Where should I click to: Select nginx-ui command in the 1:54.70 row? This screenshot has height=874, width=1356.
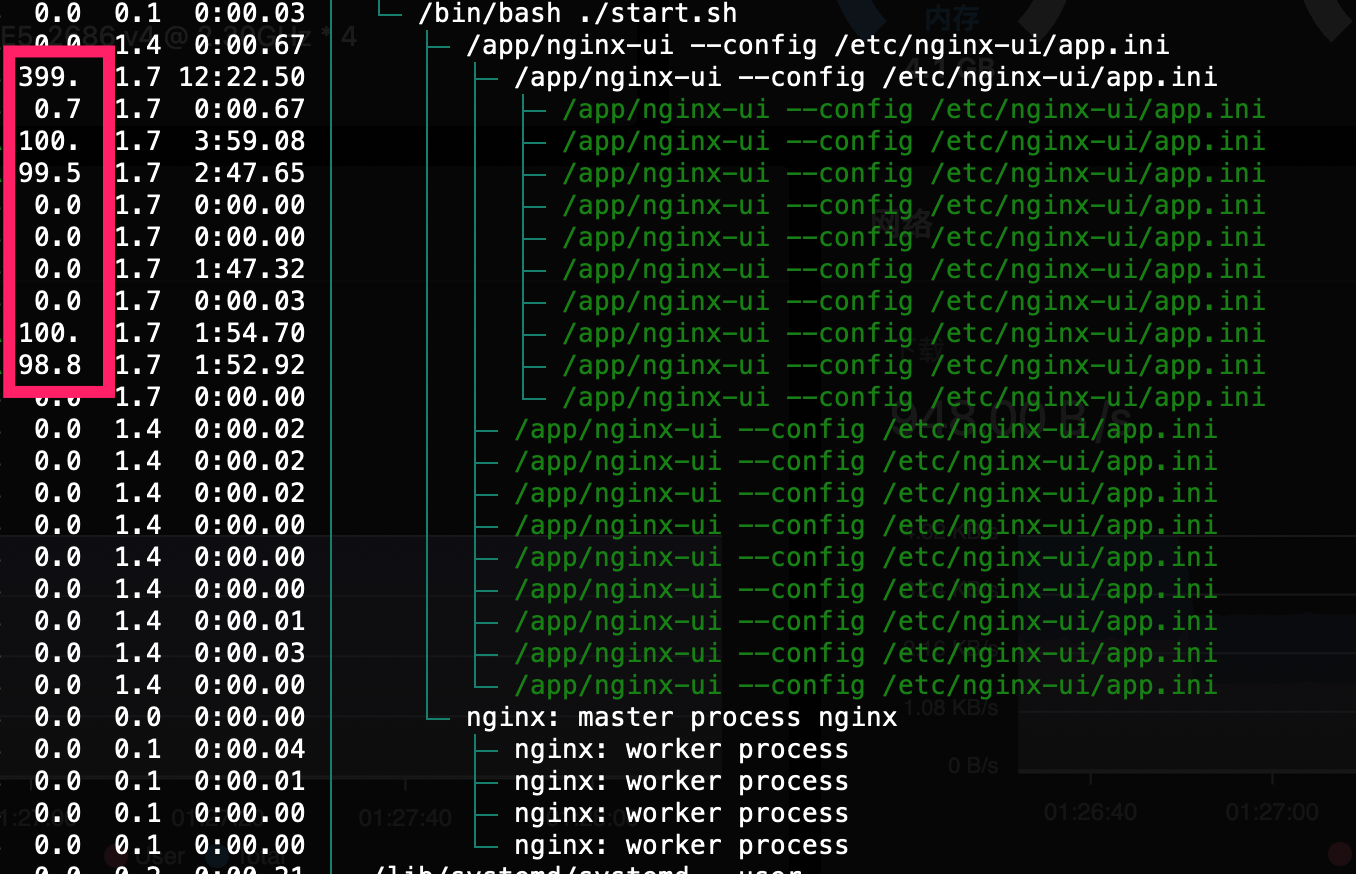point(913,333)
